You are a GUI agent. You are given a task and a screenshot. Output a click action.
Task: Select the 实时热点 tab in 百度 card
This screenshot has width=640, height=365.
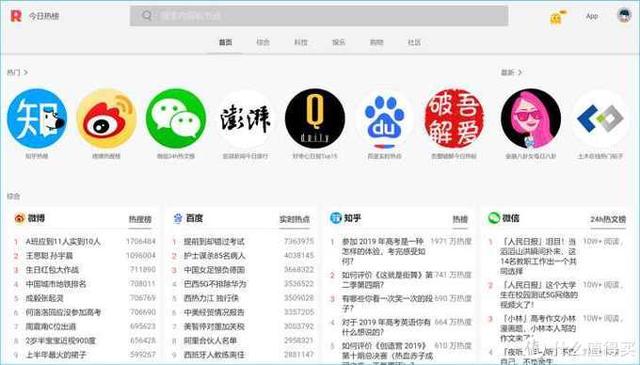pos(294,219)
